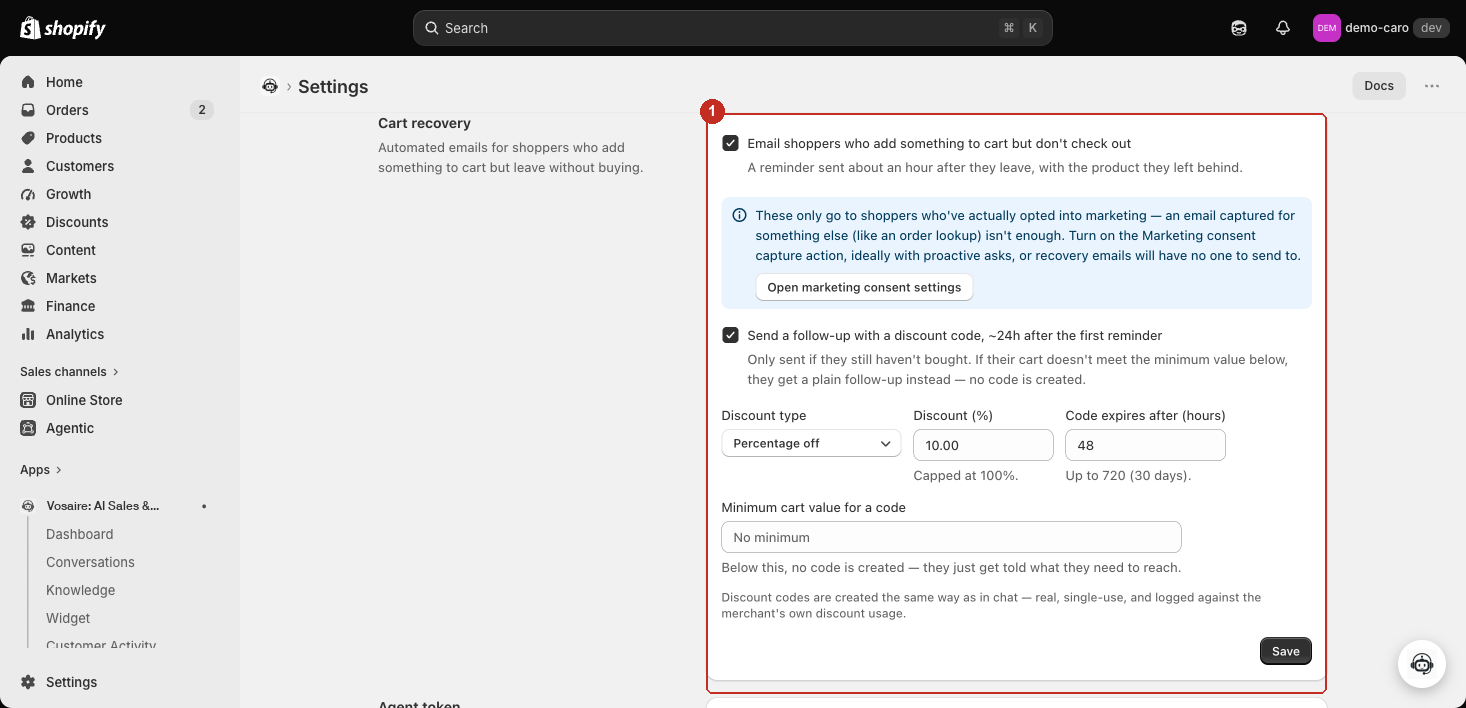
Task: Click the info icon in marketing notice
Action: [740, 215]
